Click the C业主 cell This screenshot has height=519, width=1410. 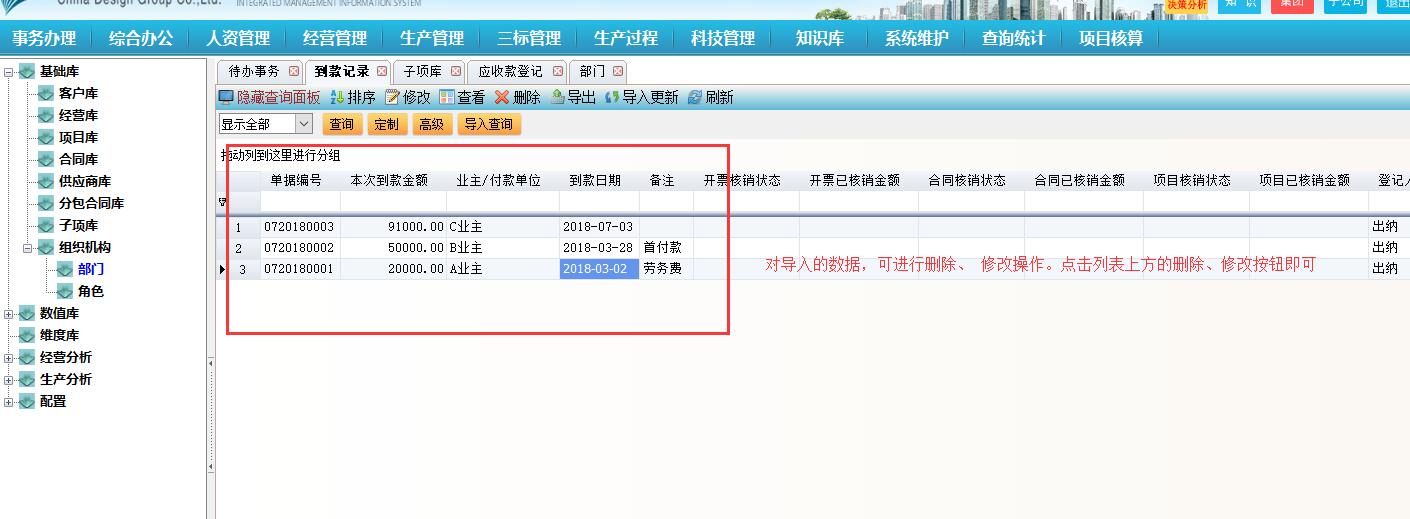[502, 227]
